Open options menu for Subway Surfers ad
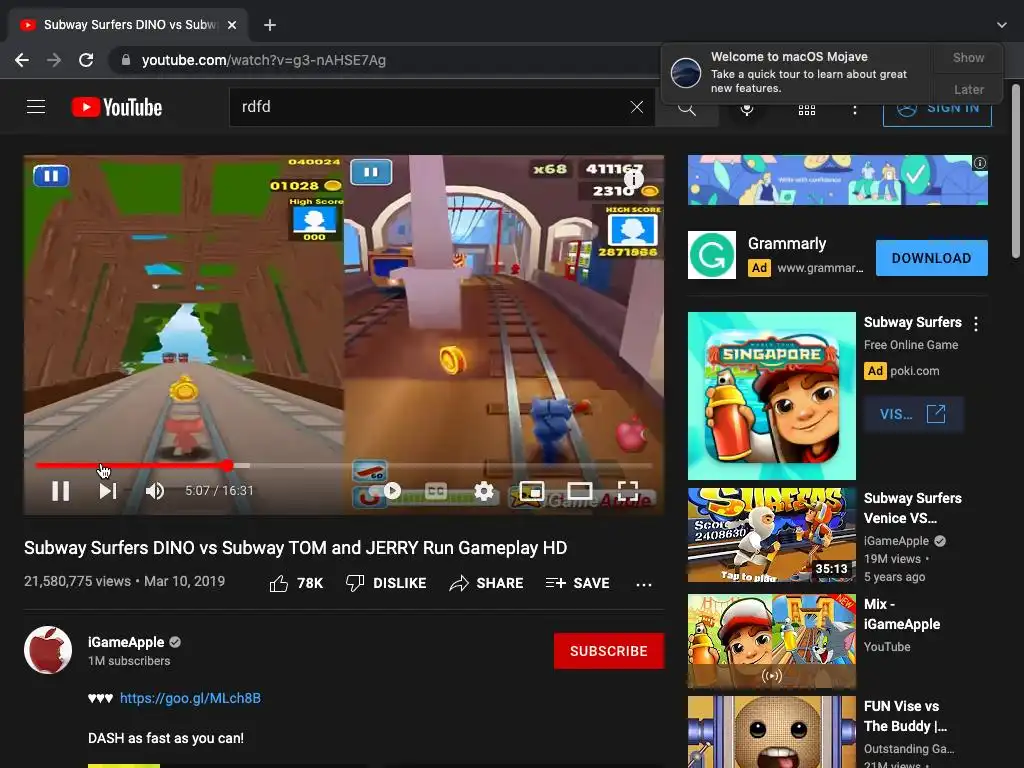Image resolution: width=1024 pixels, height=768 pixels. pyautogui.click(x=976, y=324)
